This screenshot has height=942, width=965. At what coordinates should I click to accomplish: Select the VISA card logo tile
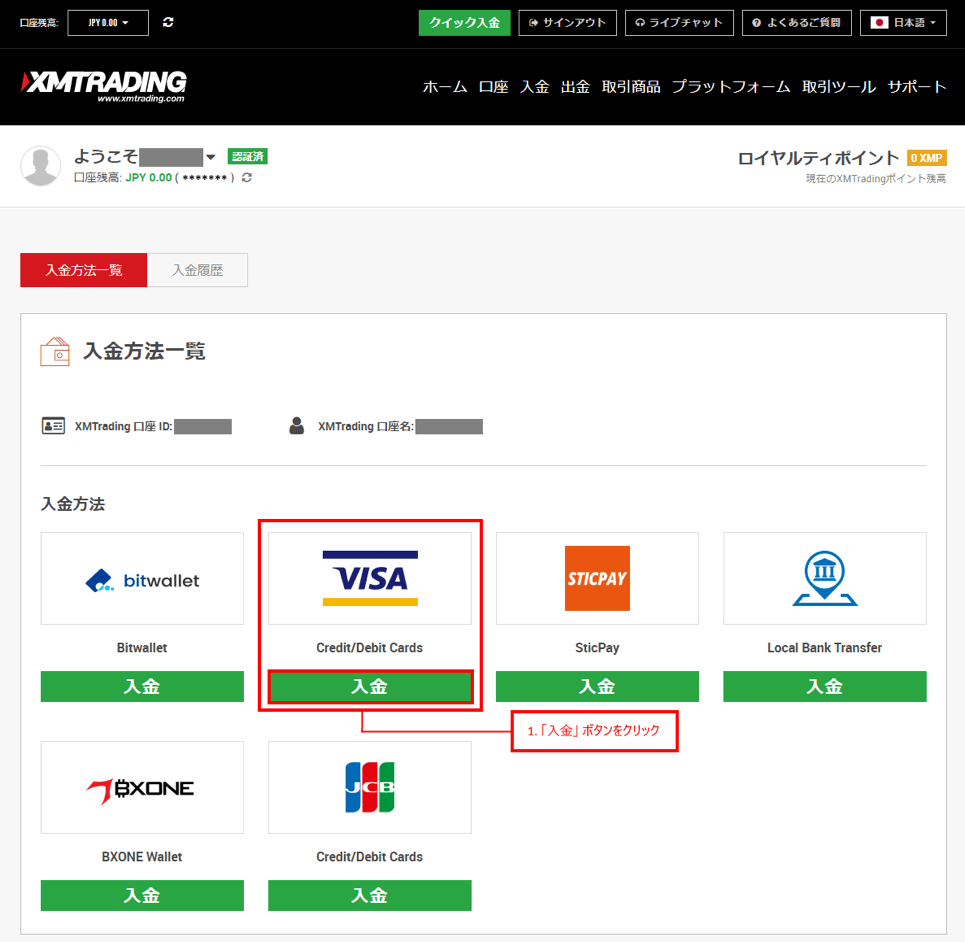[370, 579]
